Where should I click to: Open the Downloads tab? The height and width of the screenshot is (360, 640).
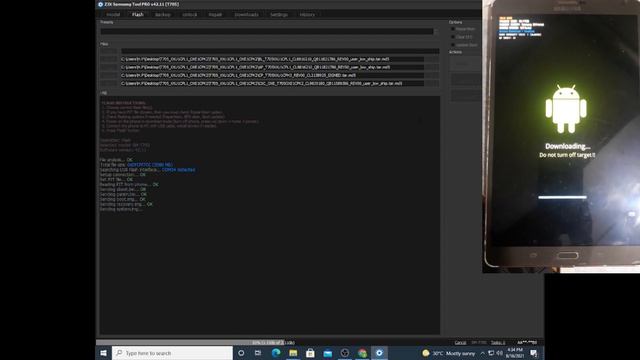[246, 15]
